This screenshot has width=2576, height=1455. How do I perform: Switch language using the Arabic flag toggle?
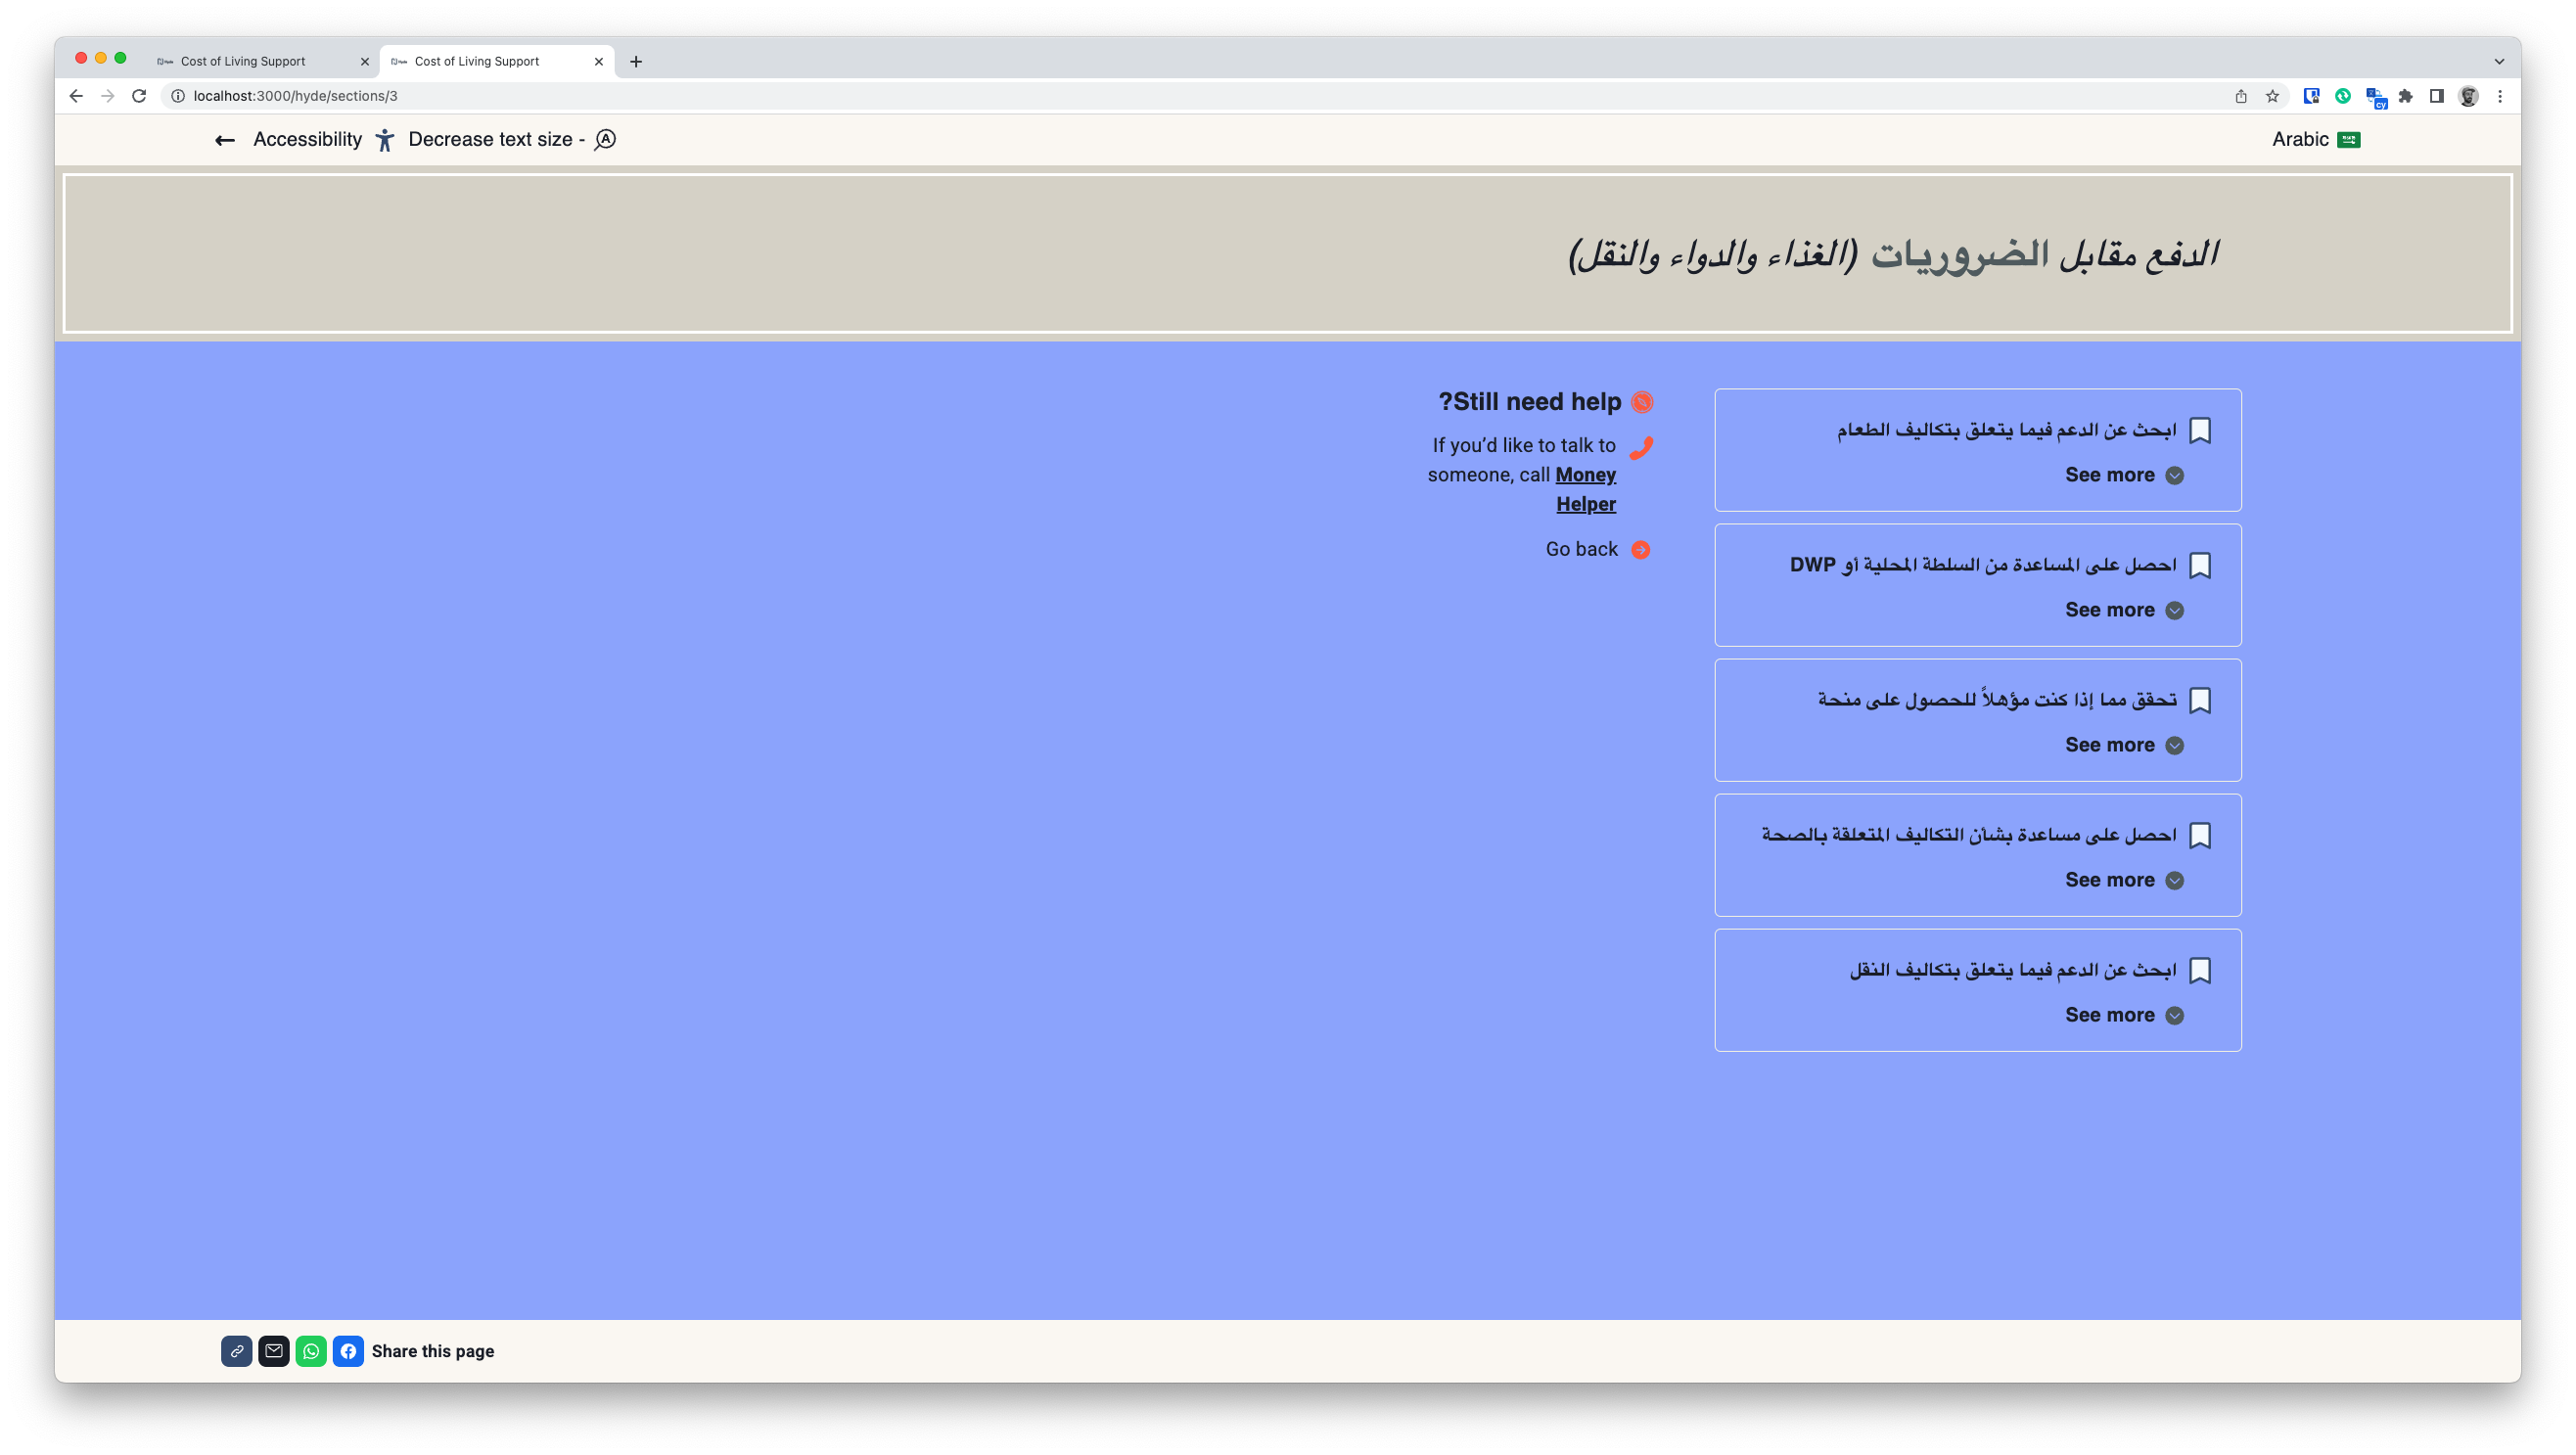[x=2347, y=139]
